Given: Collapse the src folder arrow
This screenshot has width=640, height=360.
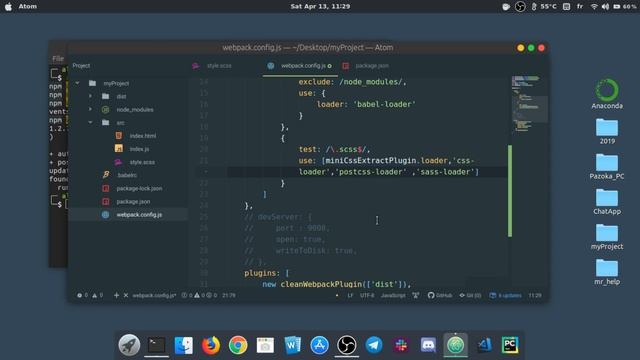Looking at the screenshot, I should [x=90, y=122].
